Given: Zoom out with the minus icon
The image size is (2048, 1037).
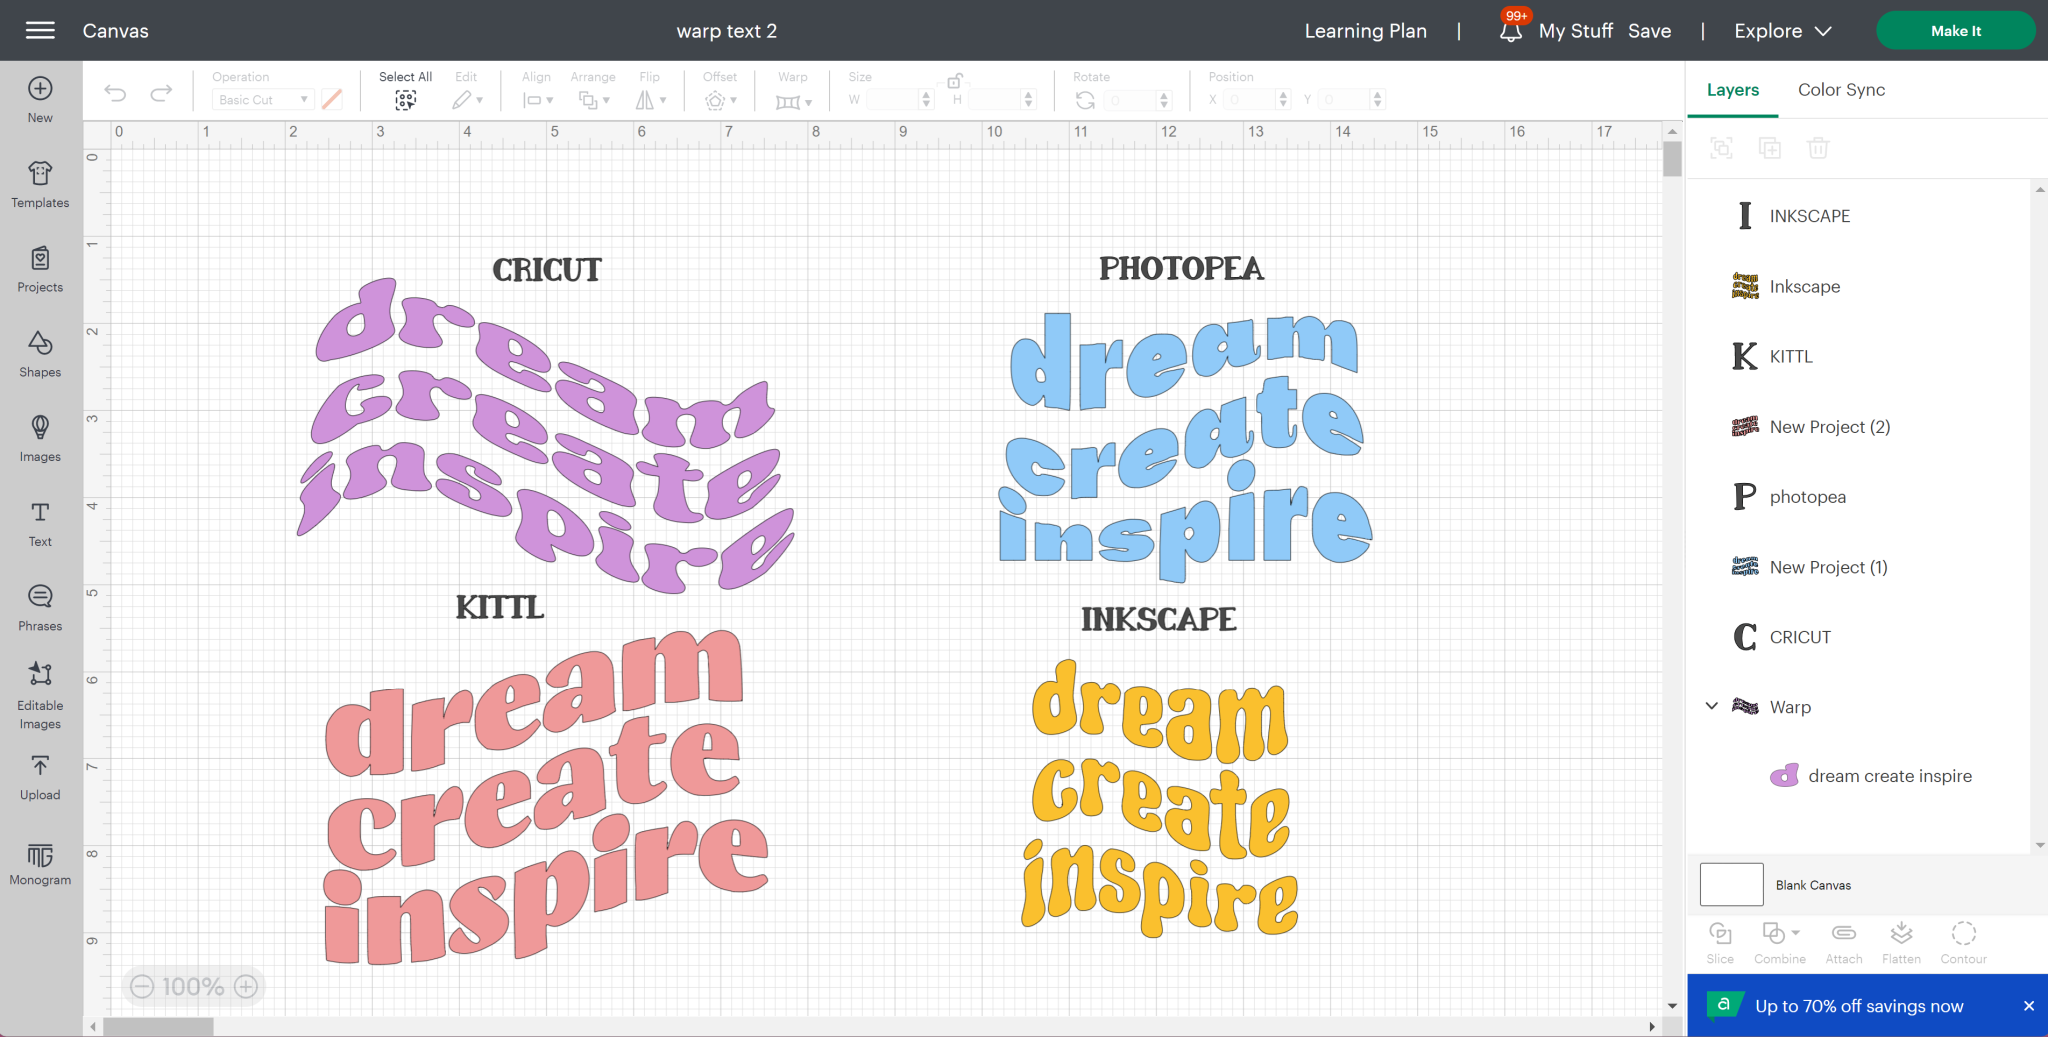Looking at the screenshot, I should point(142,987).
